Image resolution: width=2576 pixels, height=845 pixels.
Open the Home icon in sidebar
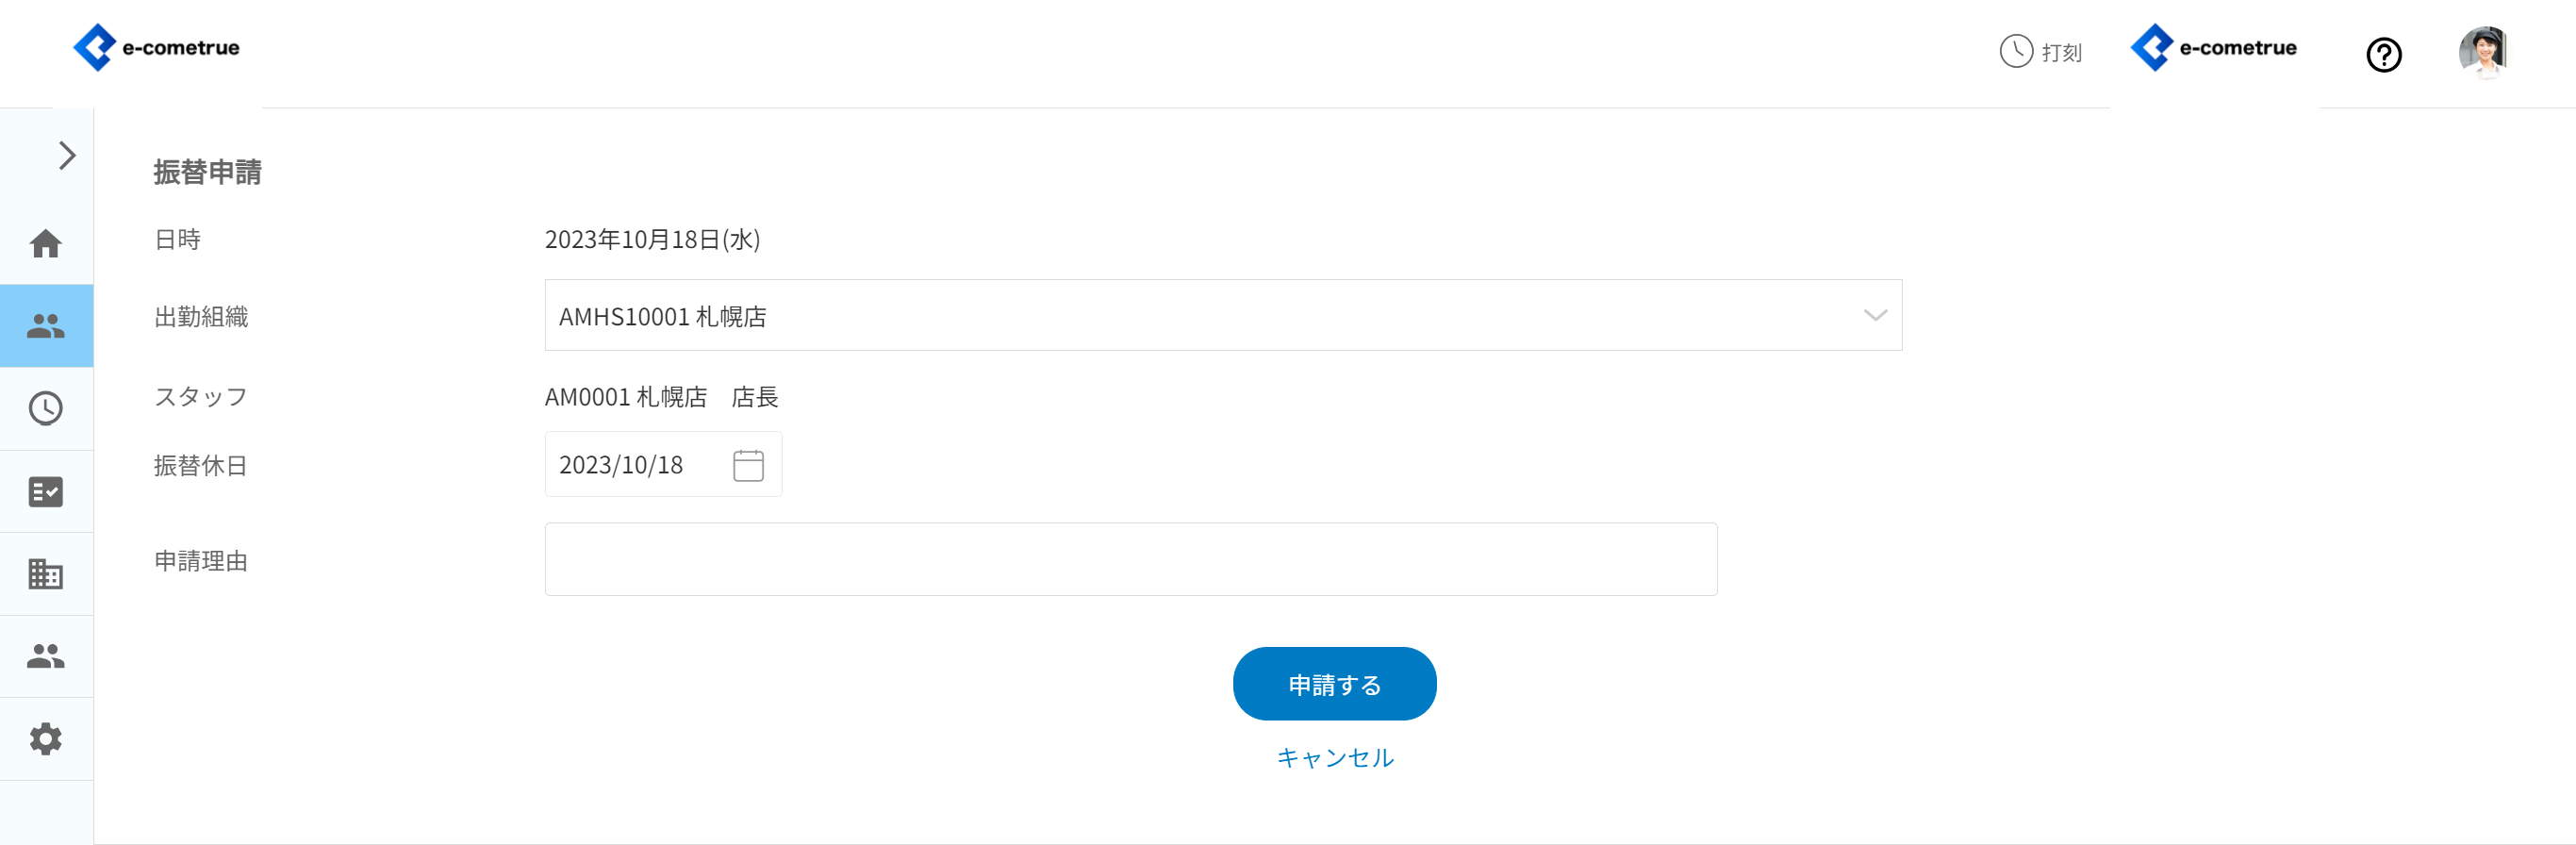tap(46, 244)
